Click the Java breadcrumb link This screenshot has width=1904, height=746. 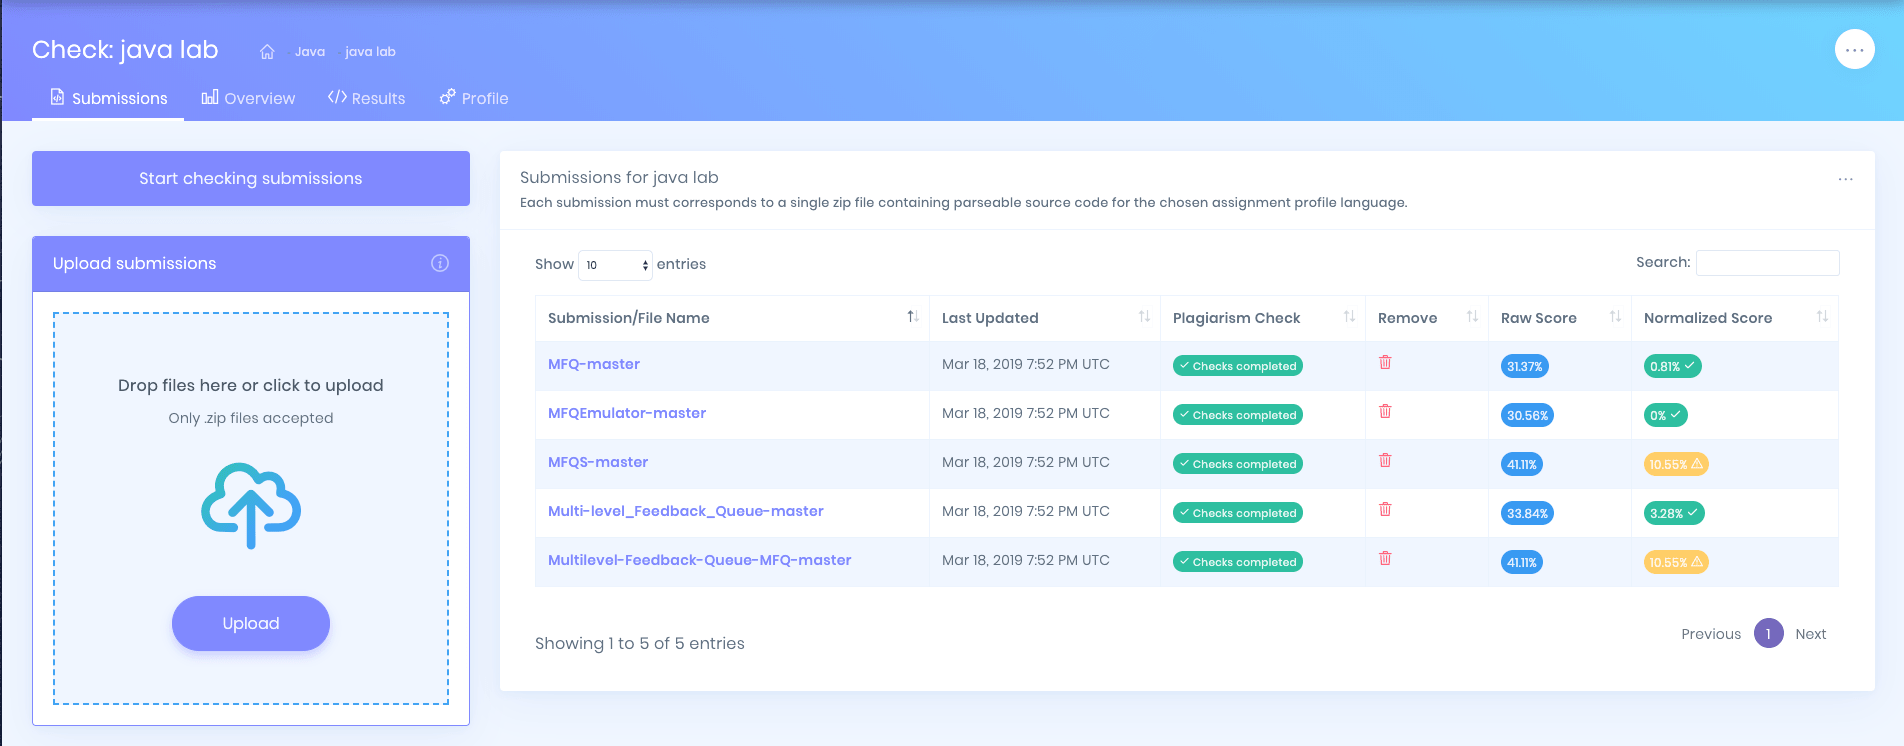click(x=310, y=52)
